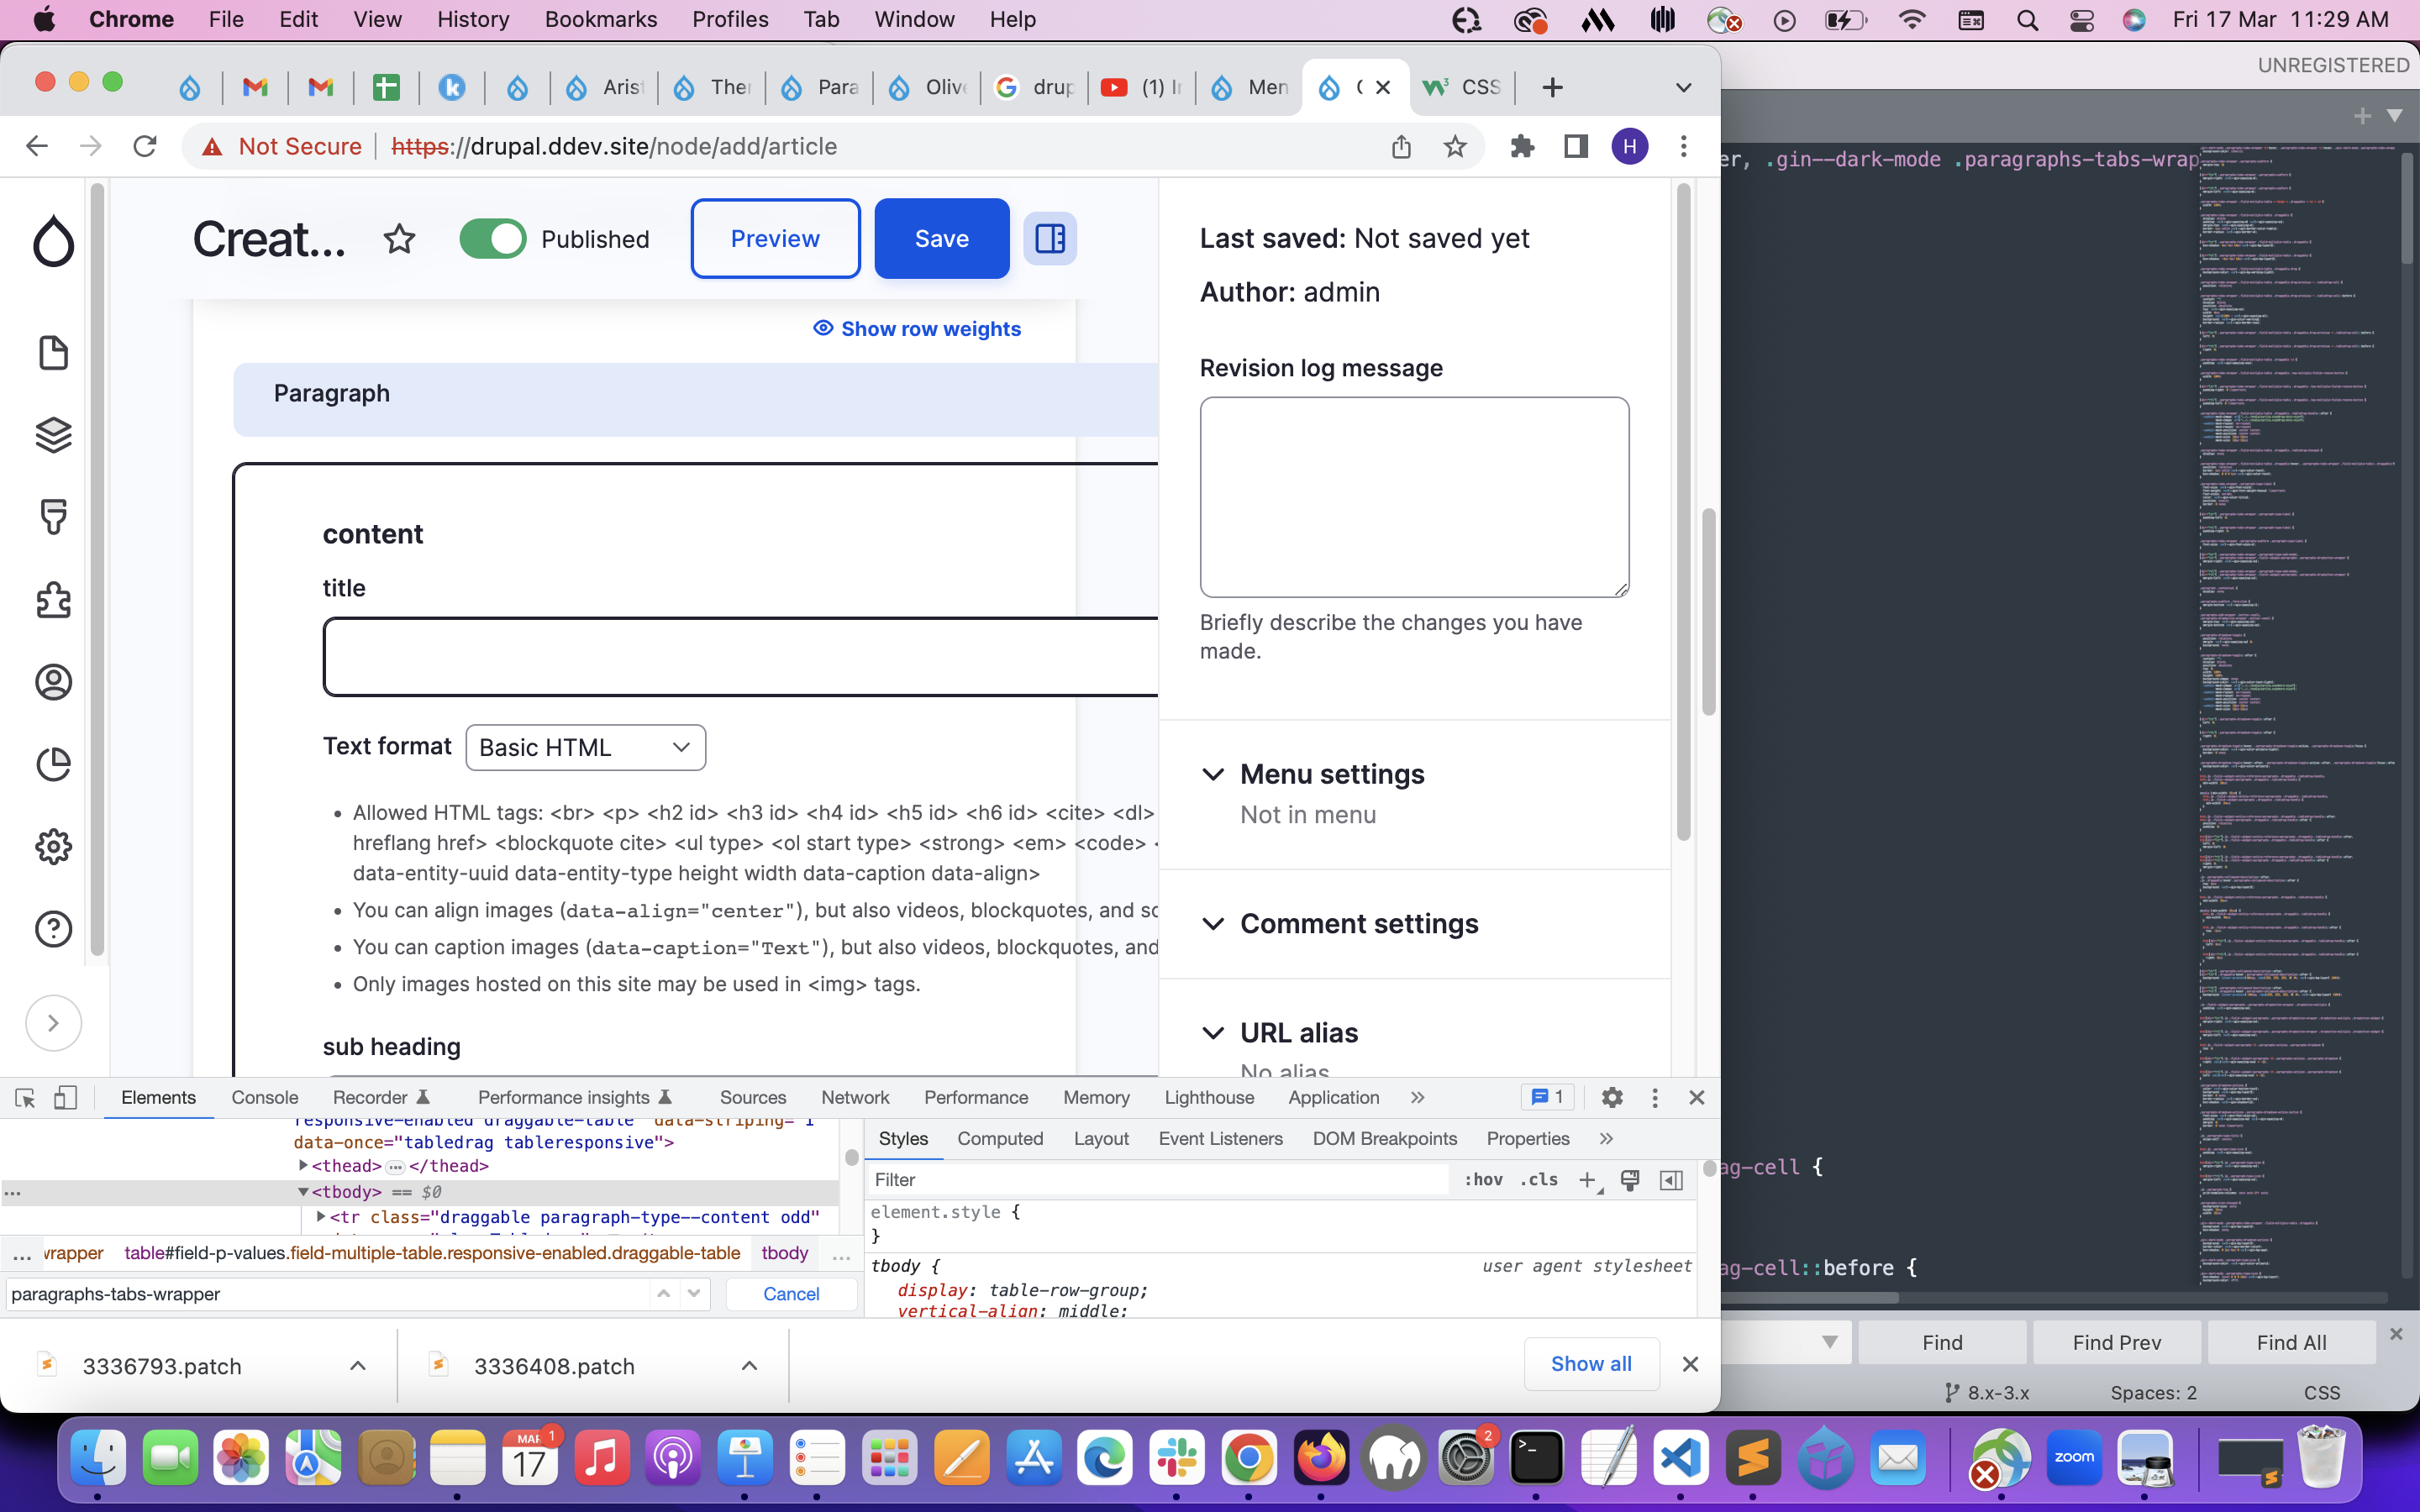
Task: Click the blue Save button
Action: pyautogui.click(x=941, y=239)
